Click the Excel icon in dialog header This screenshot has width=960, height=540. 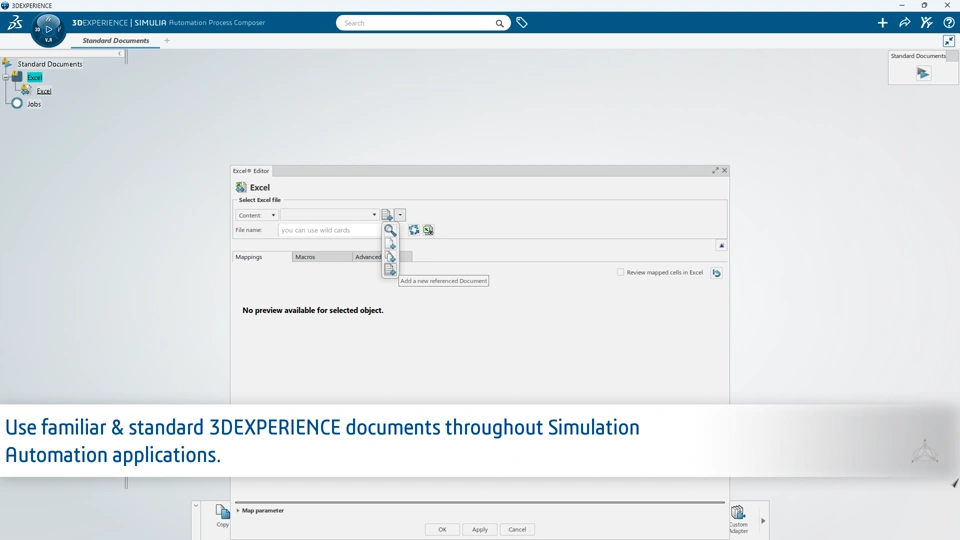point(241,187)
